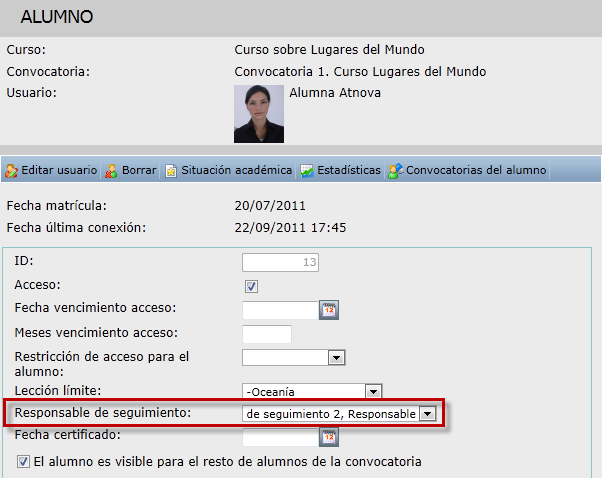
Task: Open Situación académica toolbar option
Action: 229,170
